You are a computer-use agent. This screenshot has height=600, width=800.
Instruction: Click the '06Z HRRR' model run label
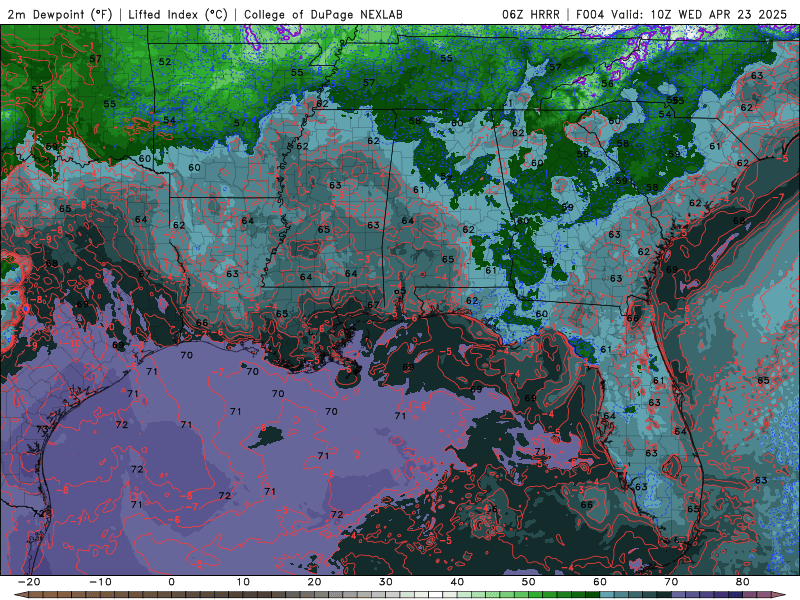[x=531, y=14]
